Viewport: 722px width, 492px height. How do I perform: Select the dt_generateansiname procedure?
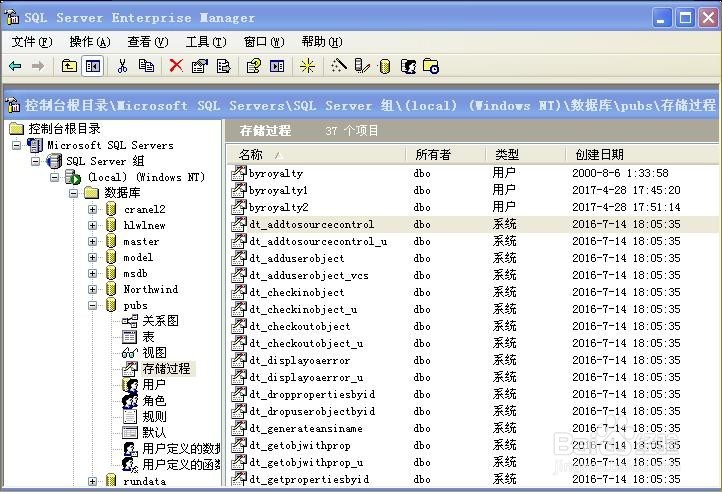[306, 428]
